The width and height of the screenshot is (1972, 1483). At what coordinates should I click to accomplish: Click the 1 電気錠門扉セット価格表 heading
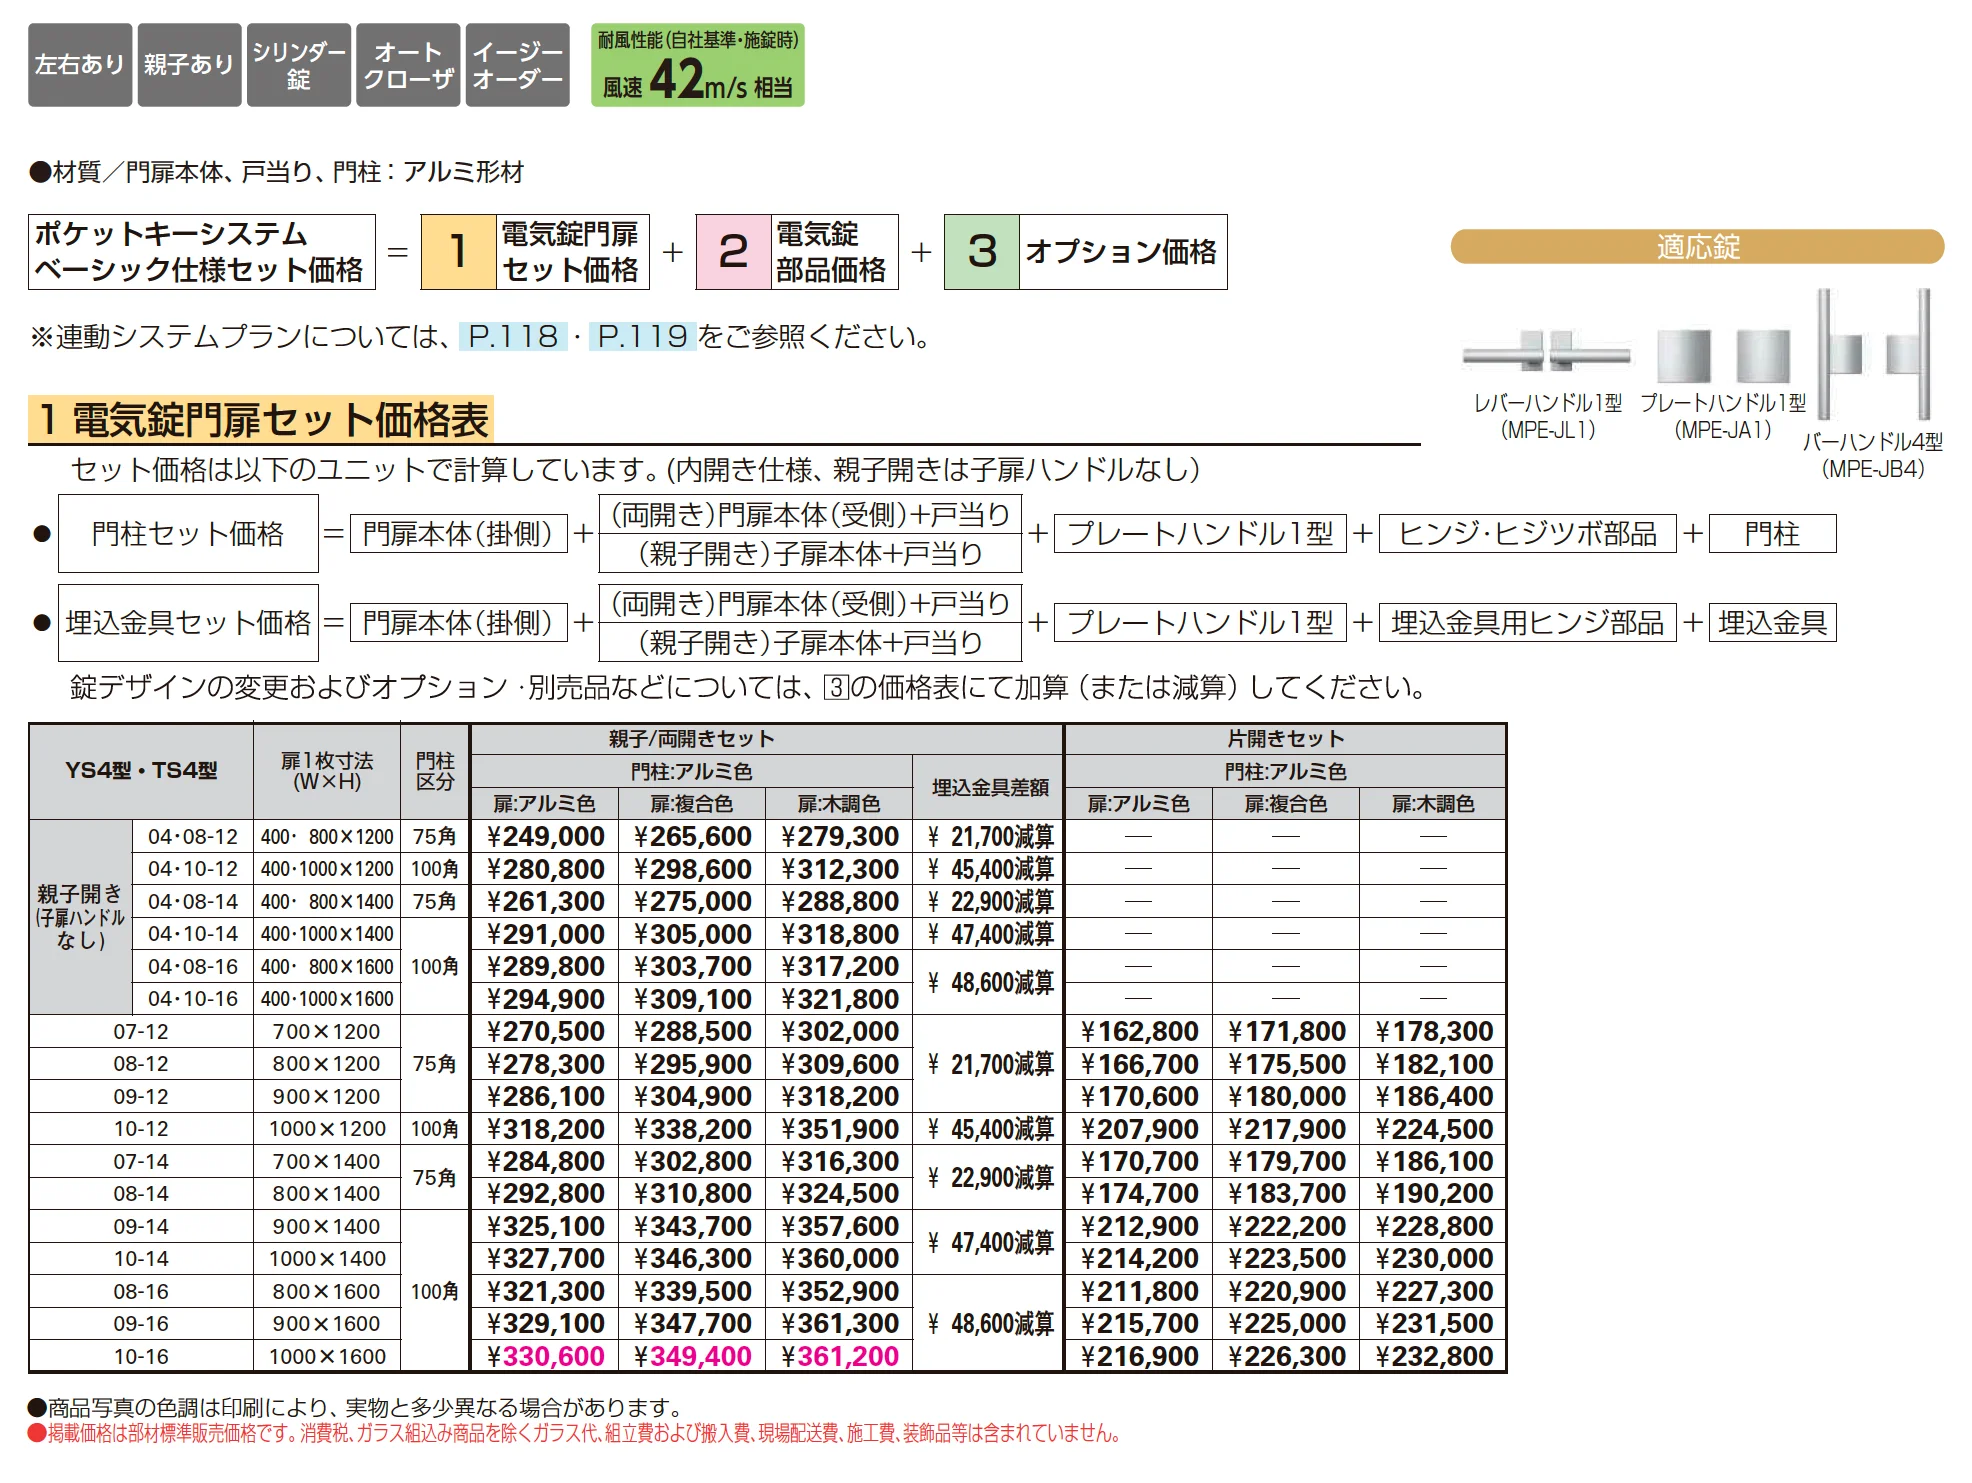pyautogui.click(x=262, y=420)
